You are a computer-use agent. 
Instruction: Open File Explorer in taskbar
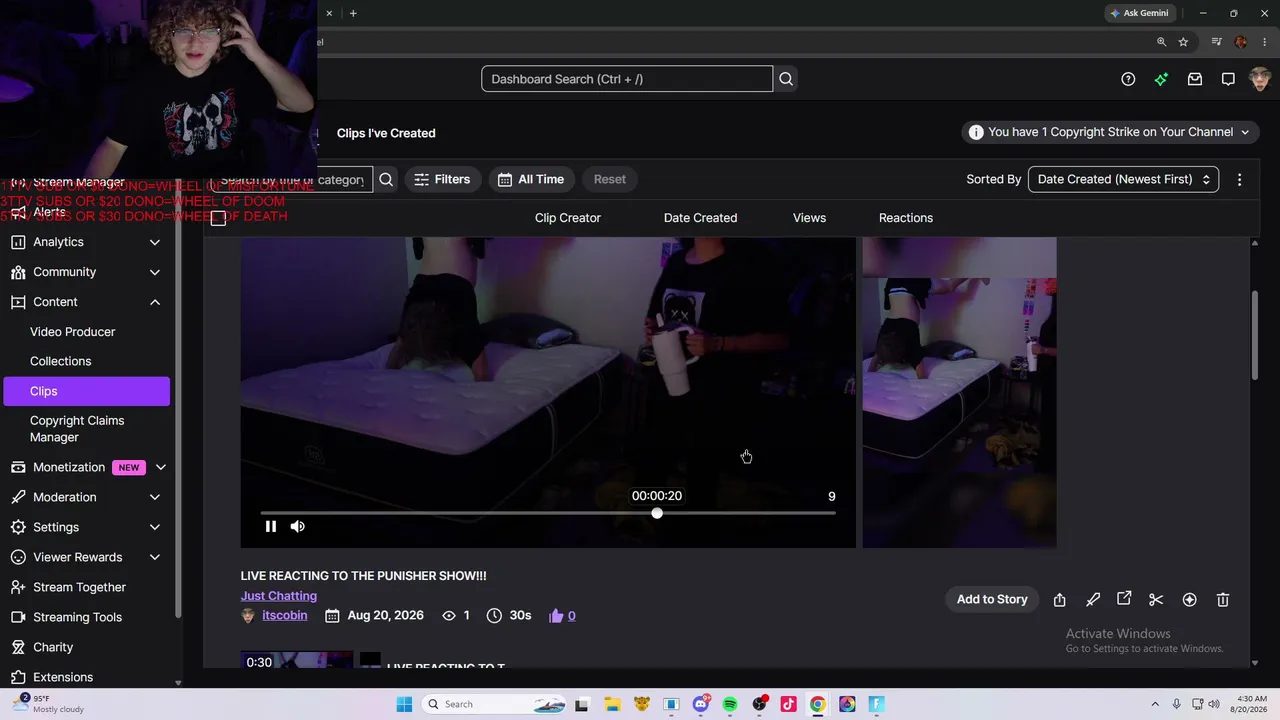coord(612,704)
